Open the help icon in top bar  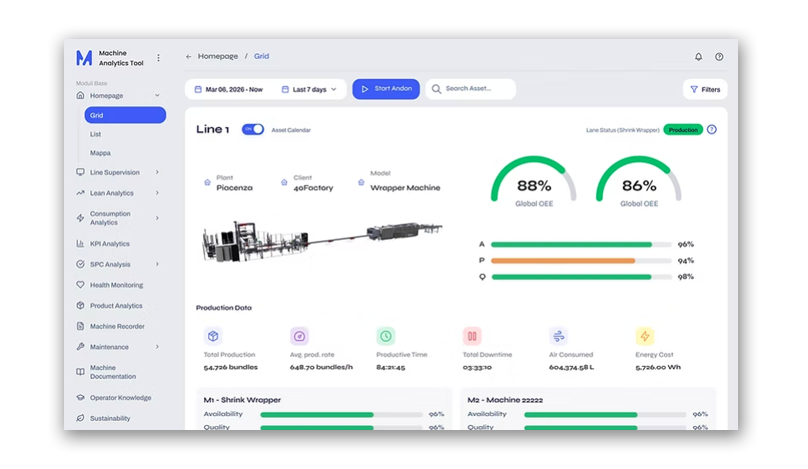pyautogui.click(x=719, y=57)
